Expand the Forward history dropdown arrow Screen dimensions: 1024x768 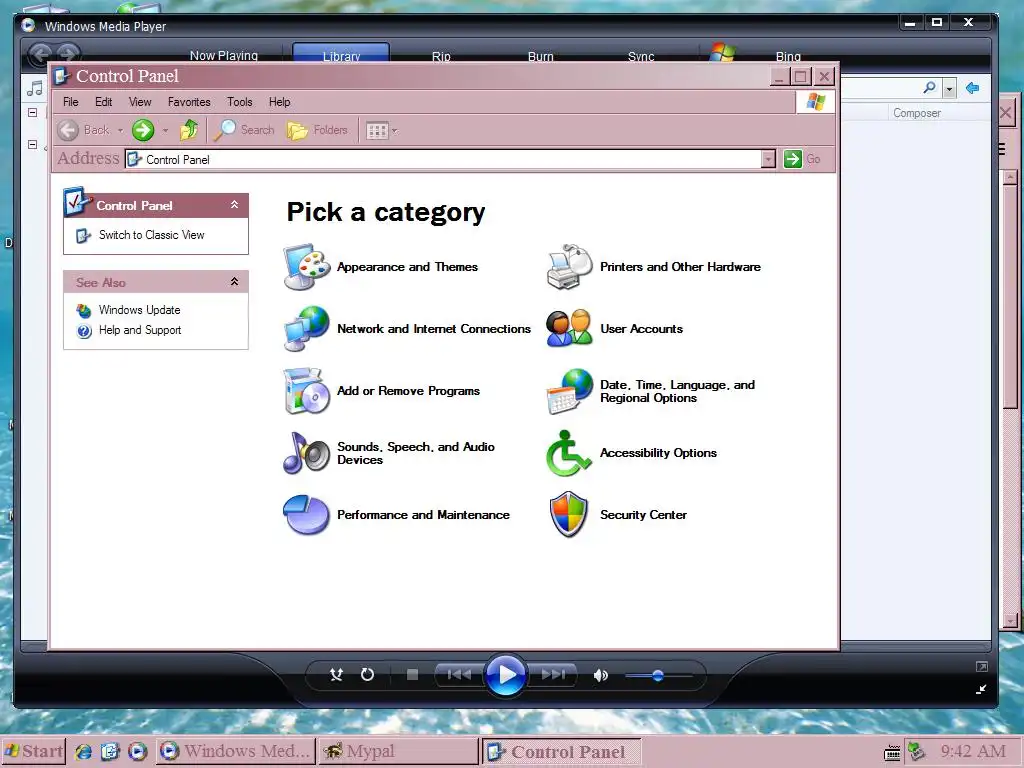coord(165,131)
